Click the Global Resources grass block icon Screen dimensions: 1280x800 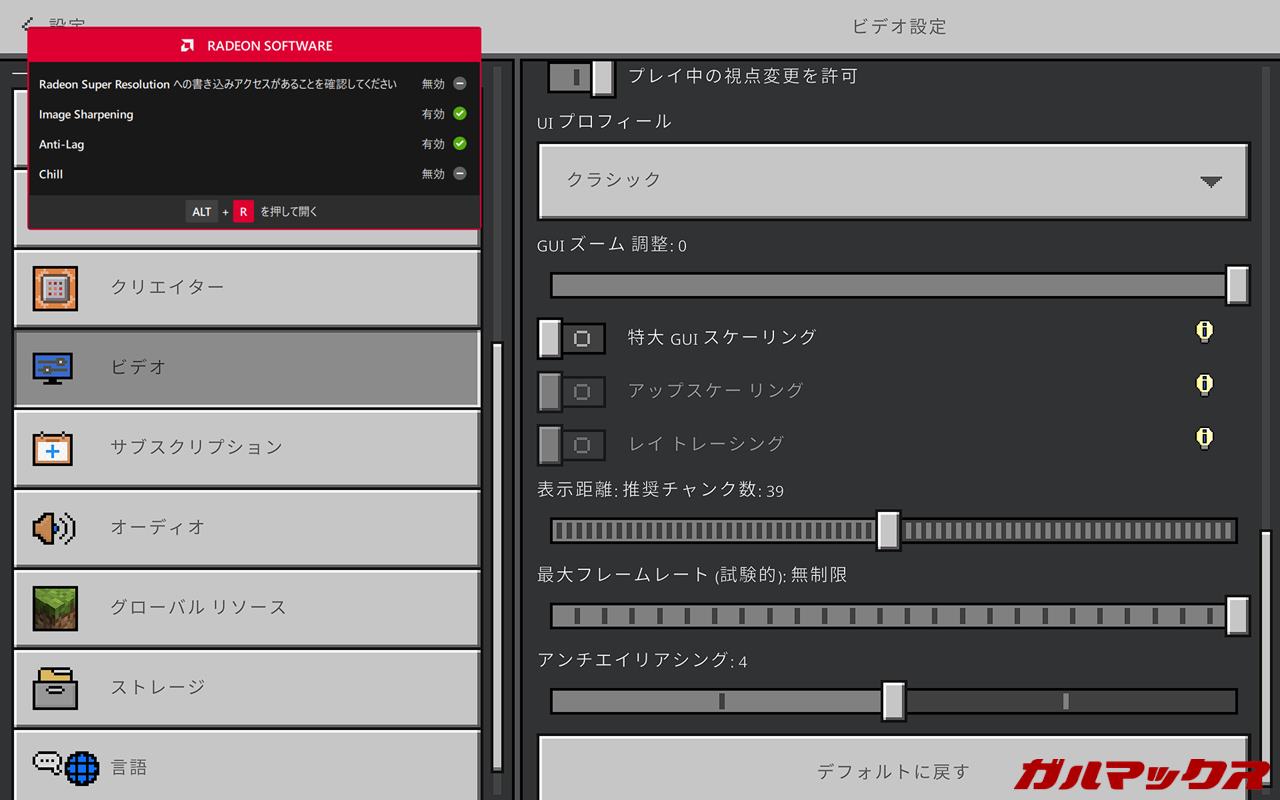55,608
